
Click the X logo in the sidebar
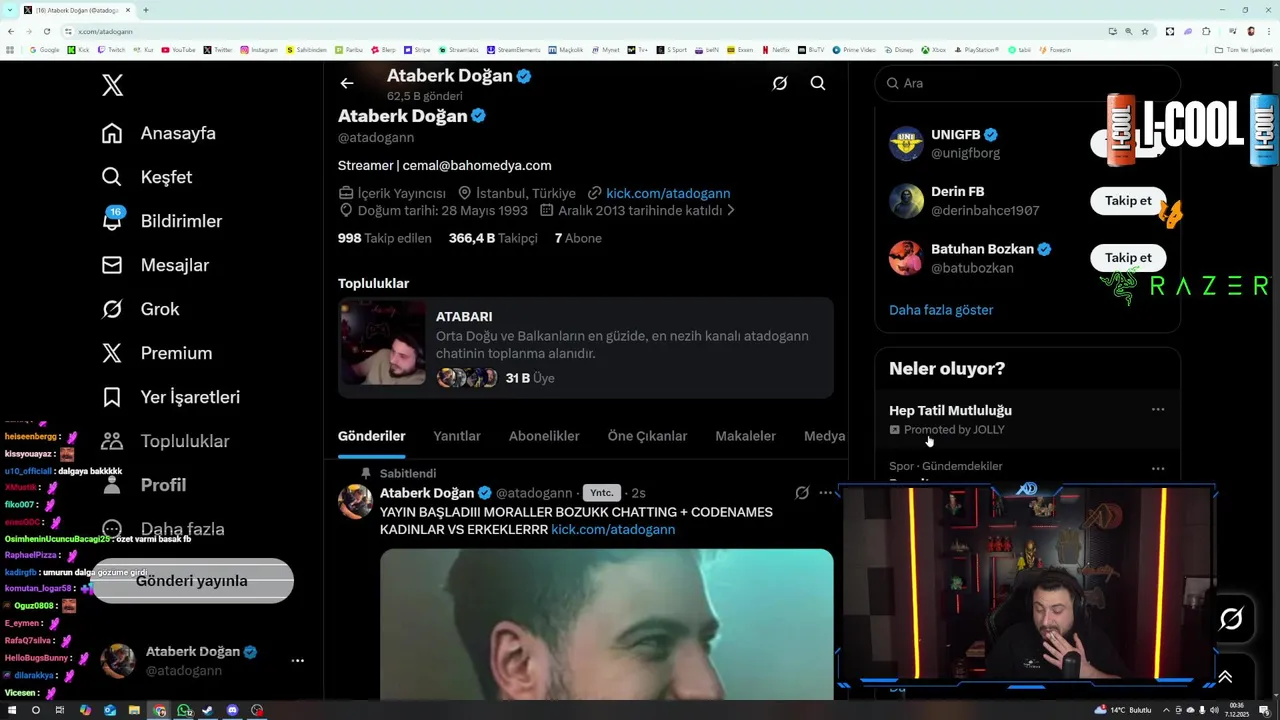point(112,85)
